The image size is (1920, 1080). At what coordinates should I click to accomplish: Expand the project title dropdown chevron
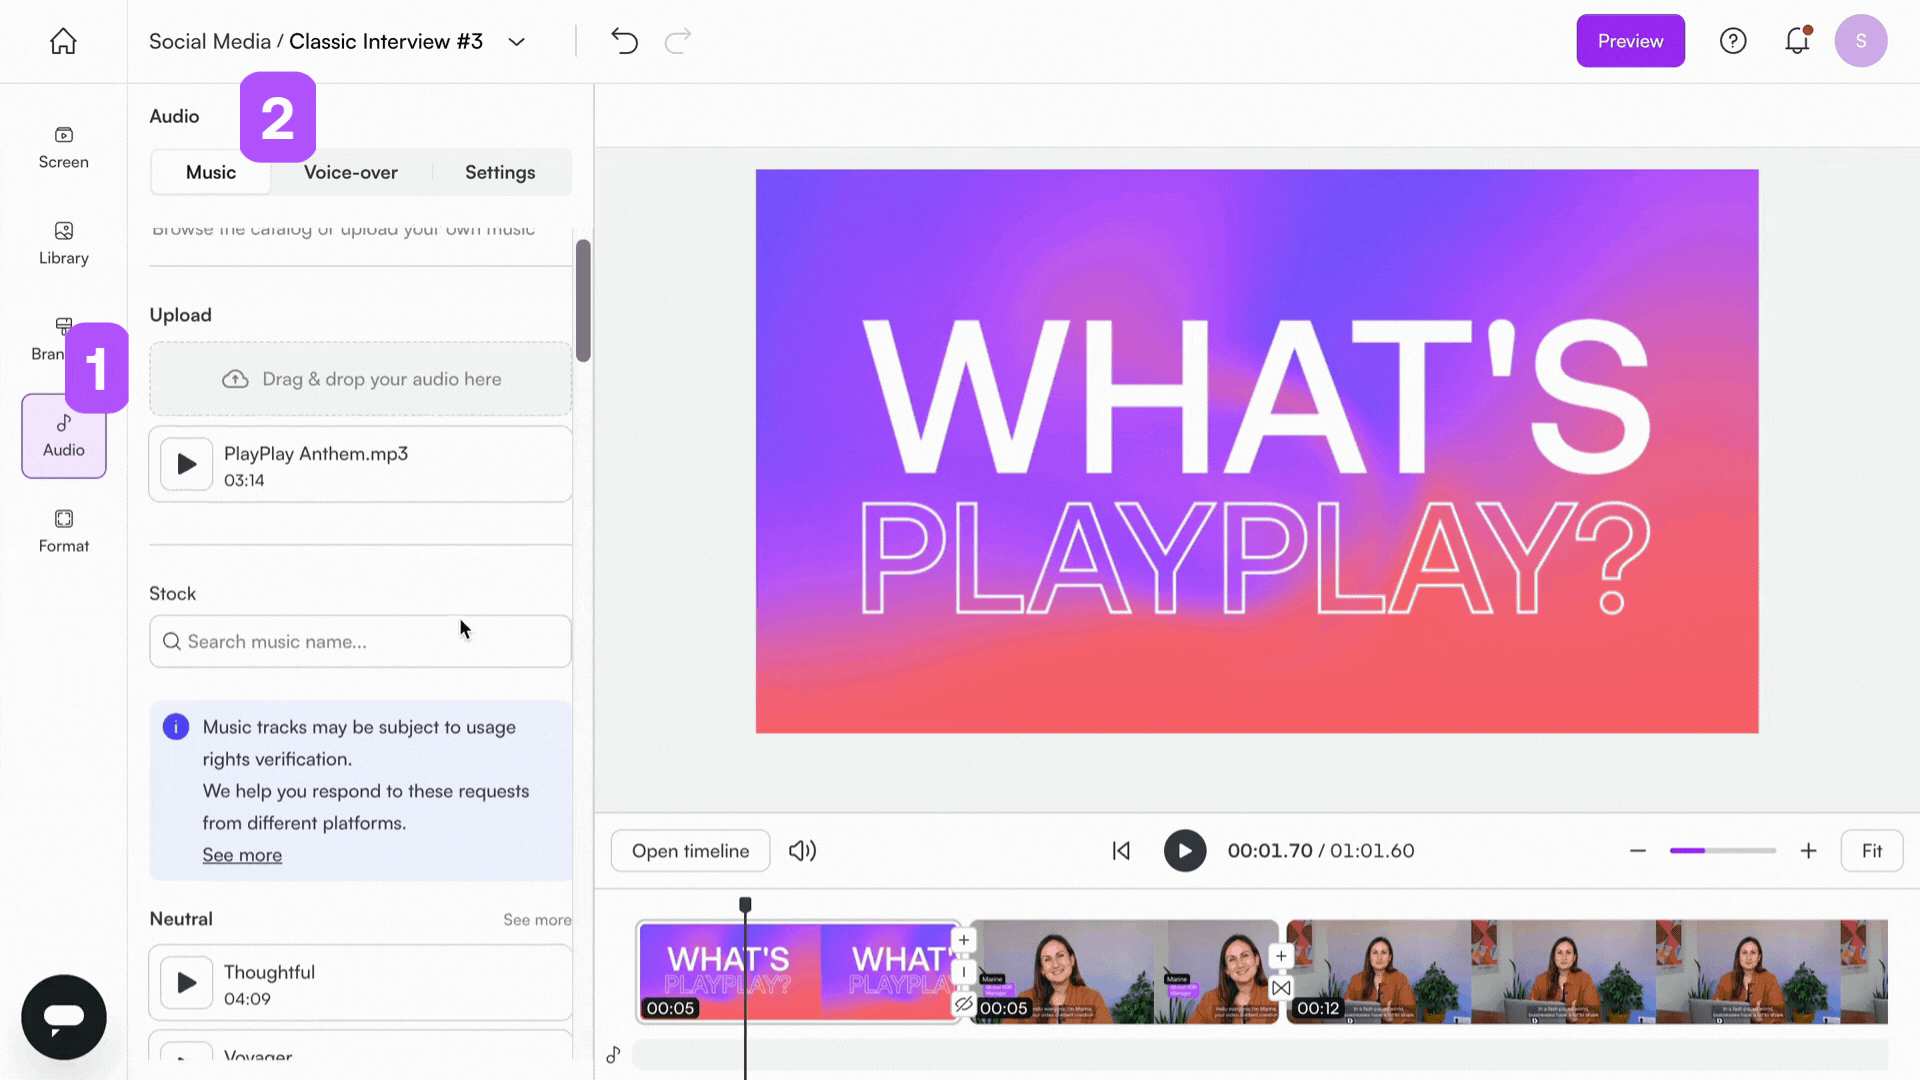(517, 42)
